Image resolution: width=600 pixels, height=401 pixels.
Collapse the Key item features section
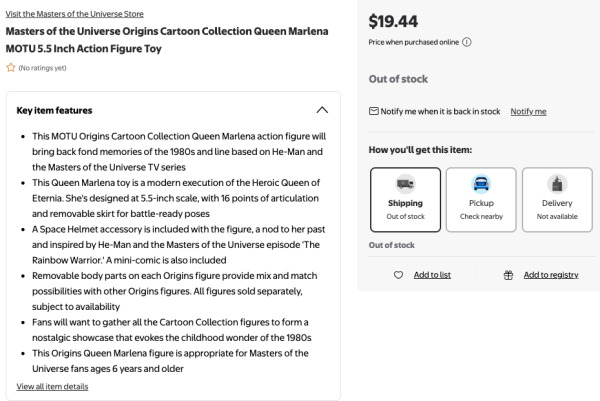321,110
